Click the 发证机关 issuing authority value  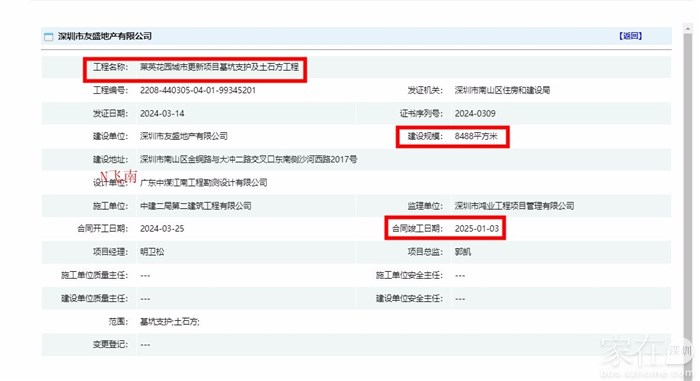(x=502, y=90)
